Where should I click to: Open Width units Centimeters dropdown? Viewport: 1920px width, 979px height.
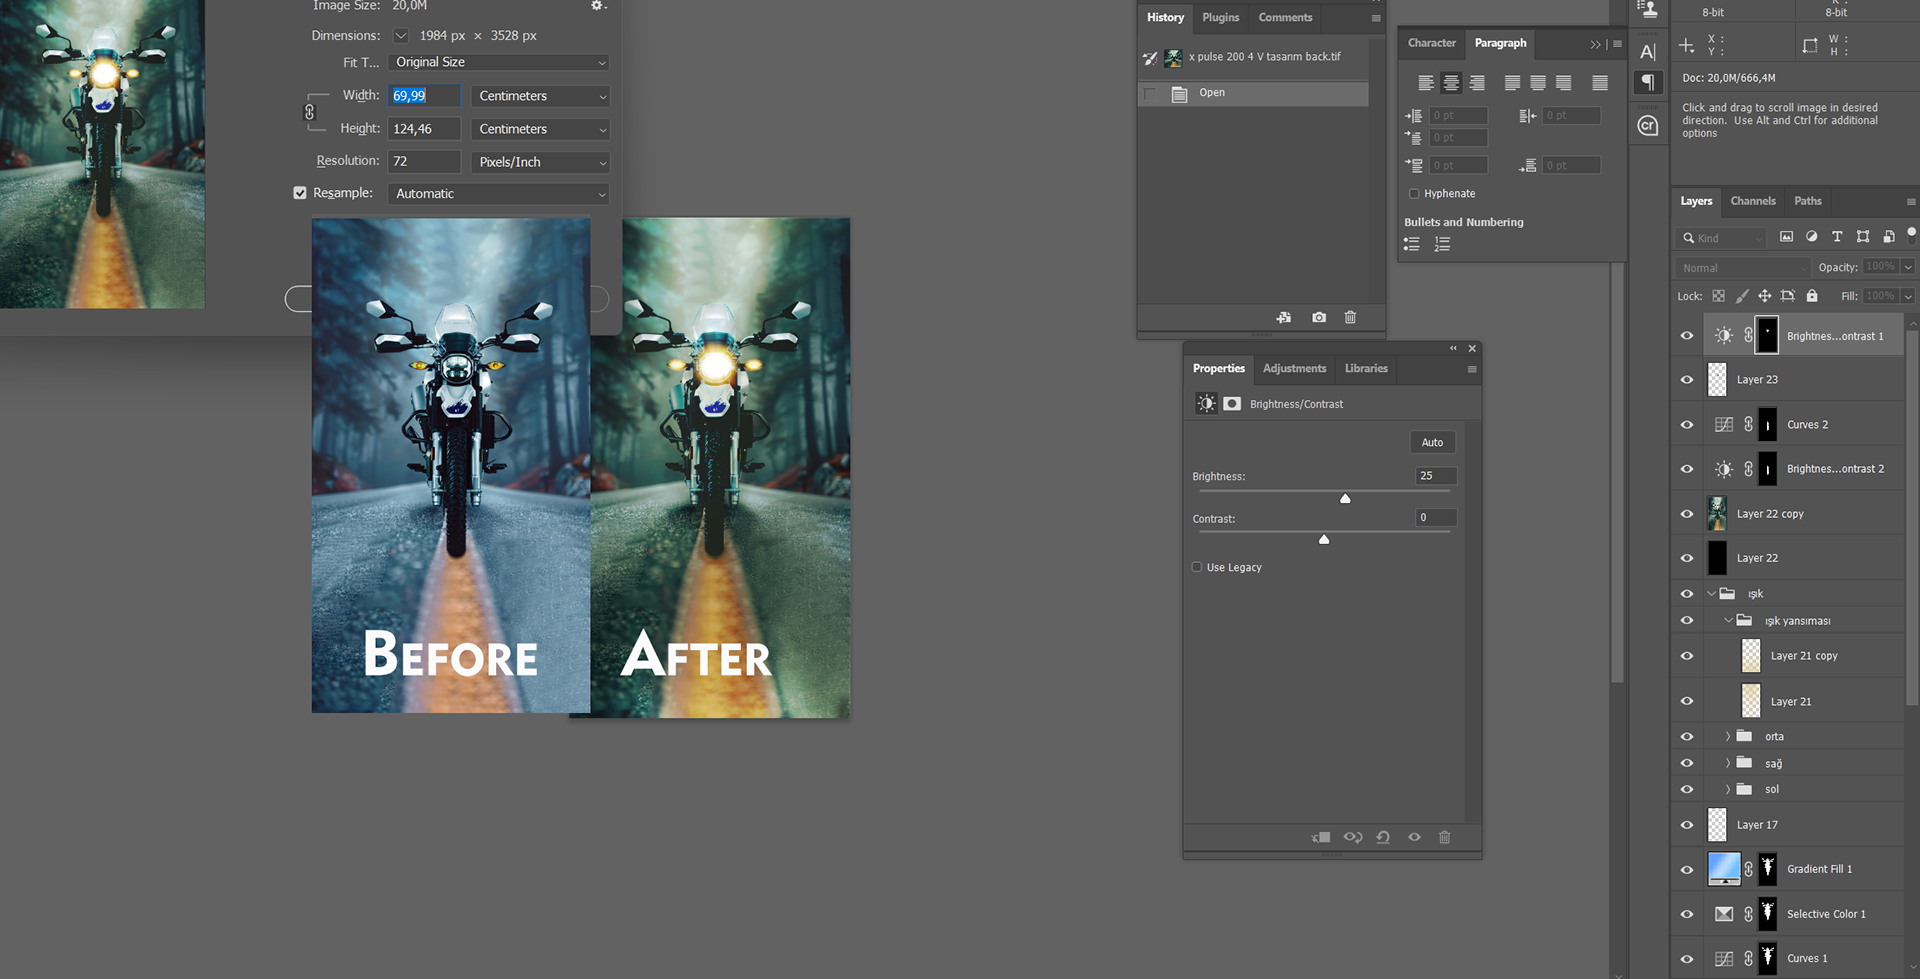(x=540, y=96)
